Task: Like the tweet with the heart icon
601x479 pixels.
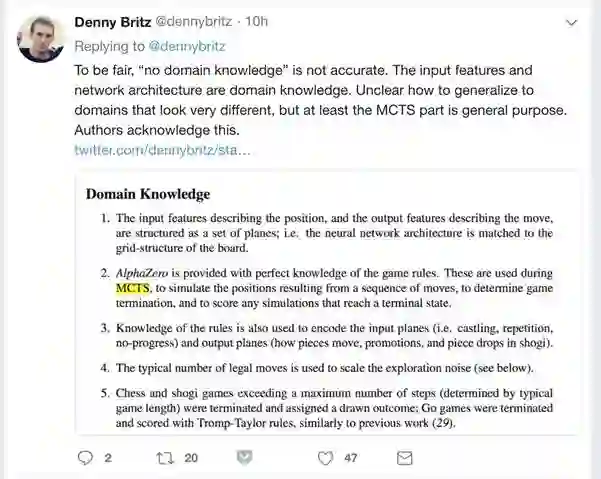Action: (324, 458)
